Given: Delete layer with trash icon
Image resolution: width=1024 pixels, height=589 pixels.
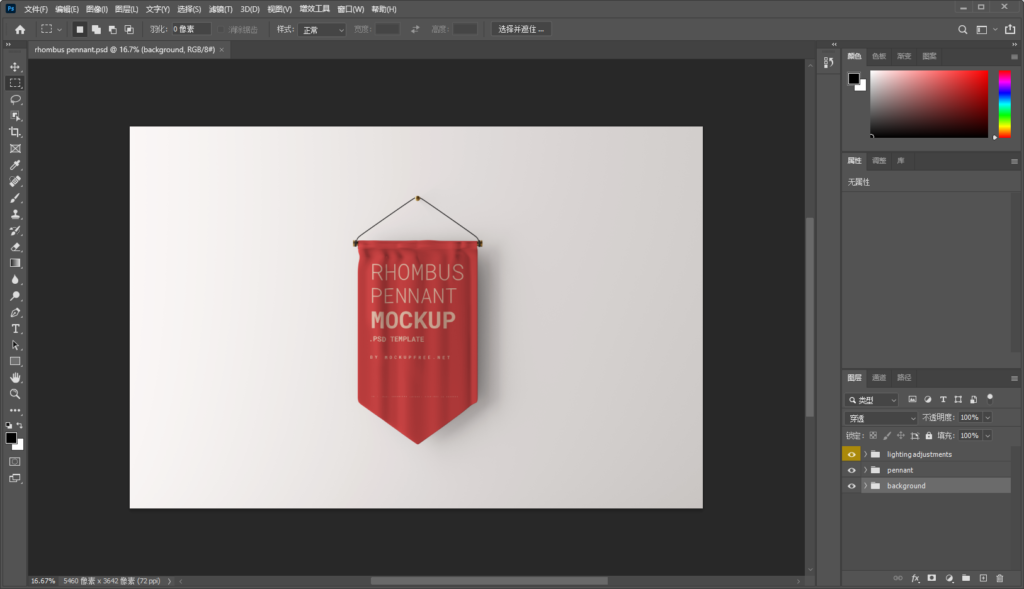Looking at the screenshot, I should click(1000, 578).
